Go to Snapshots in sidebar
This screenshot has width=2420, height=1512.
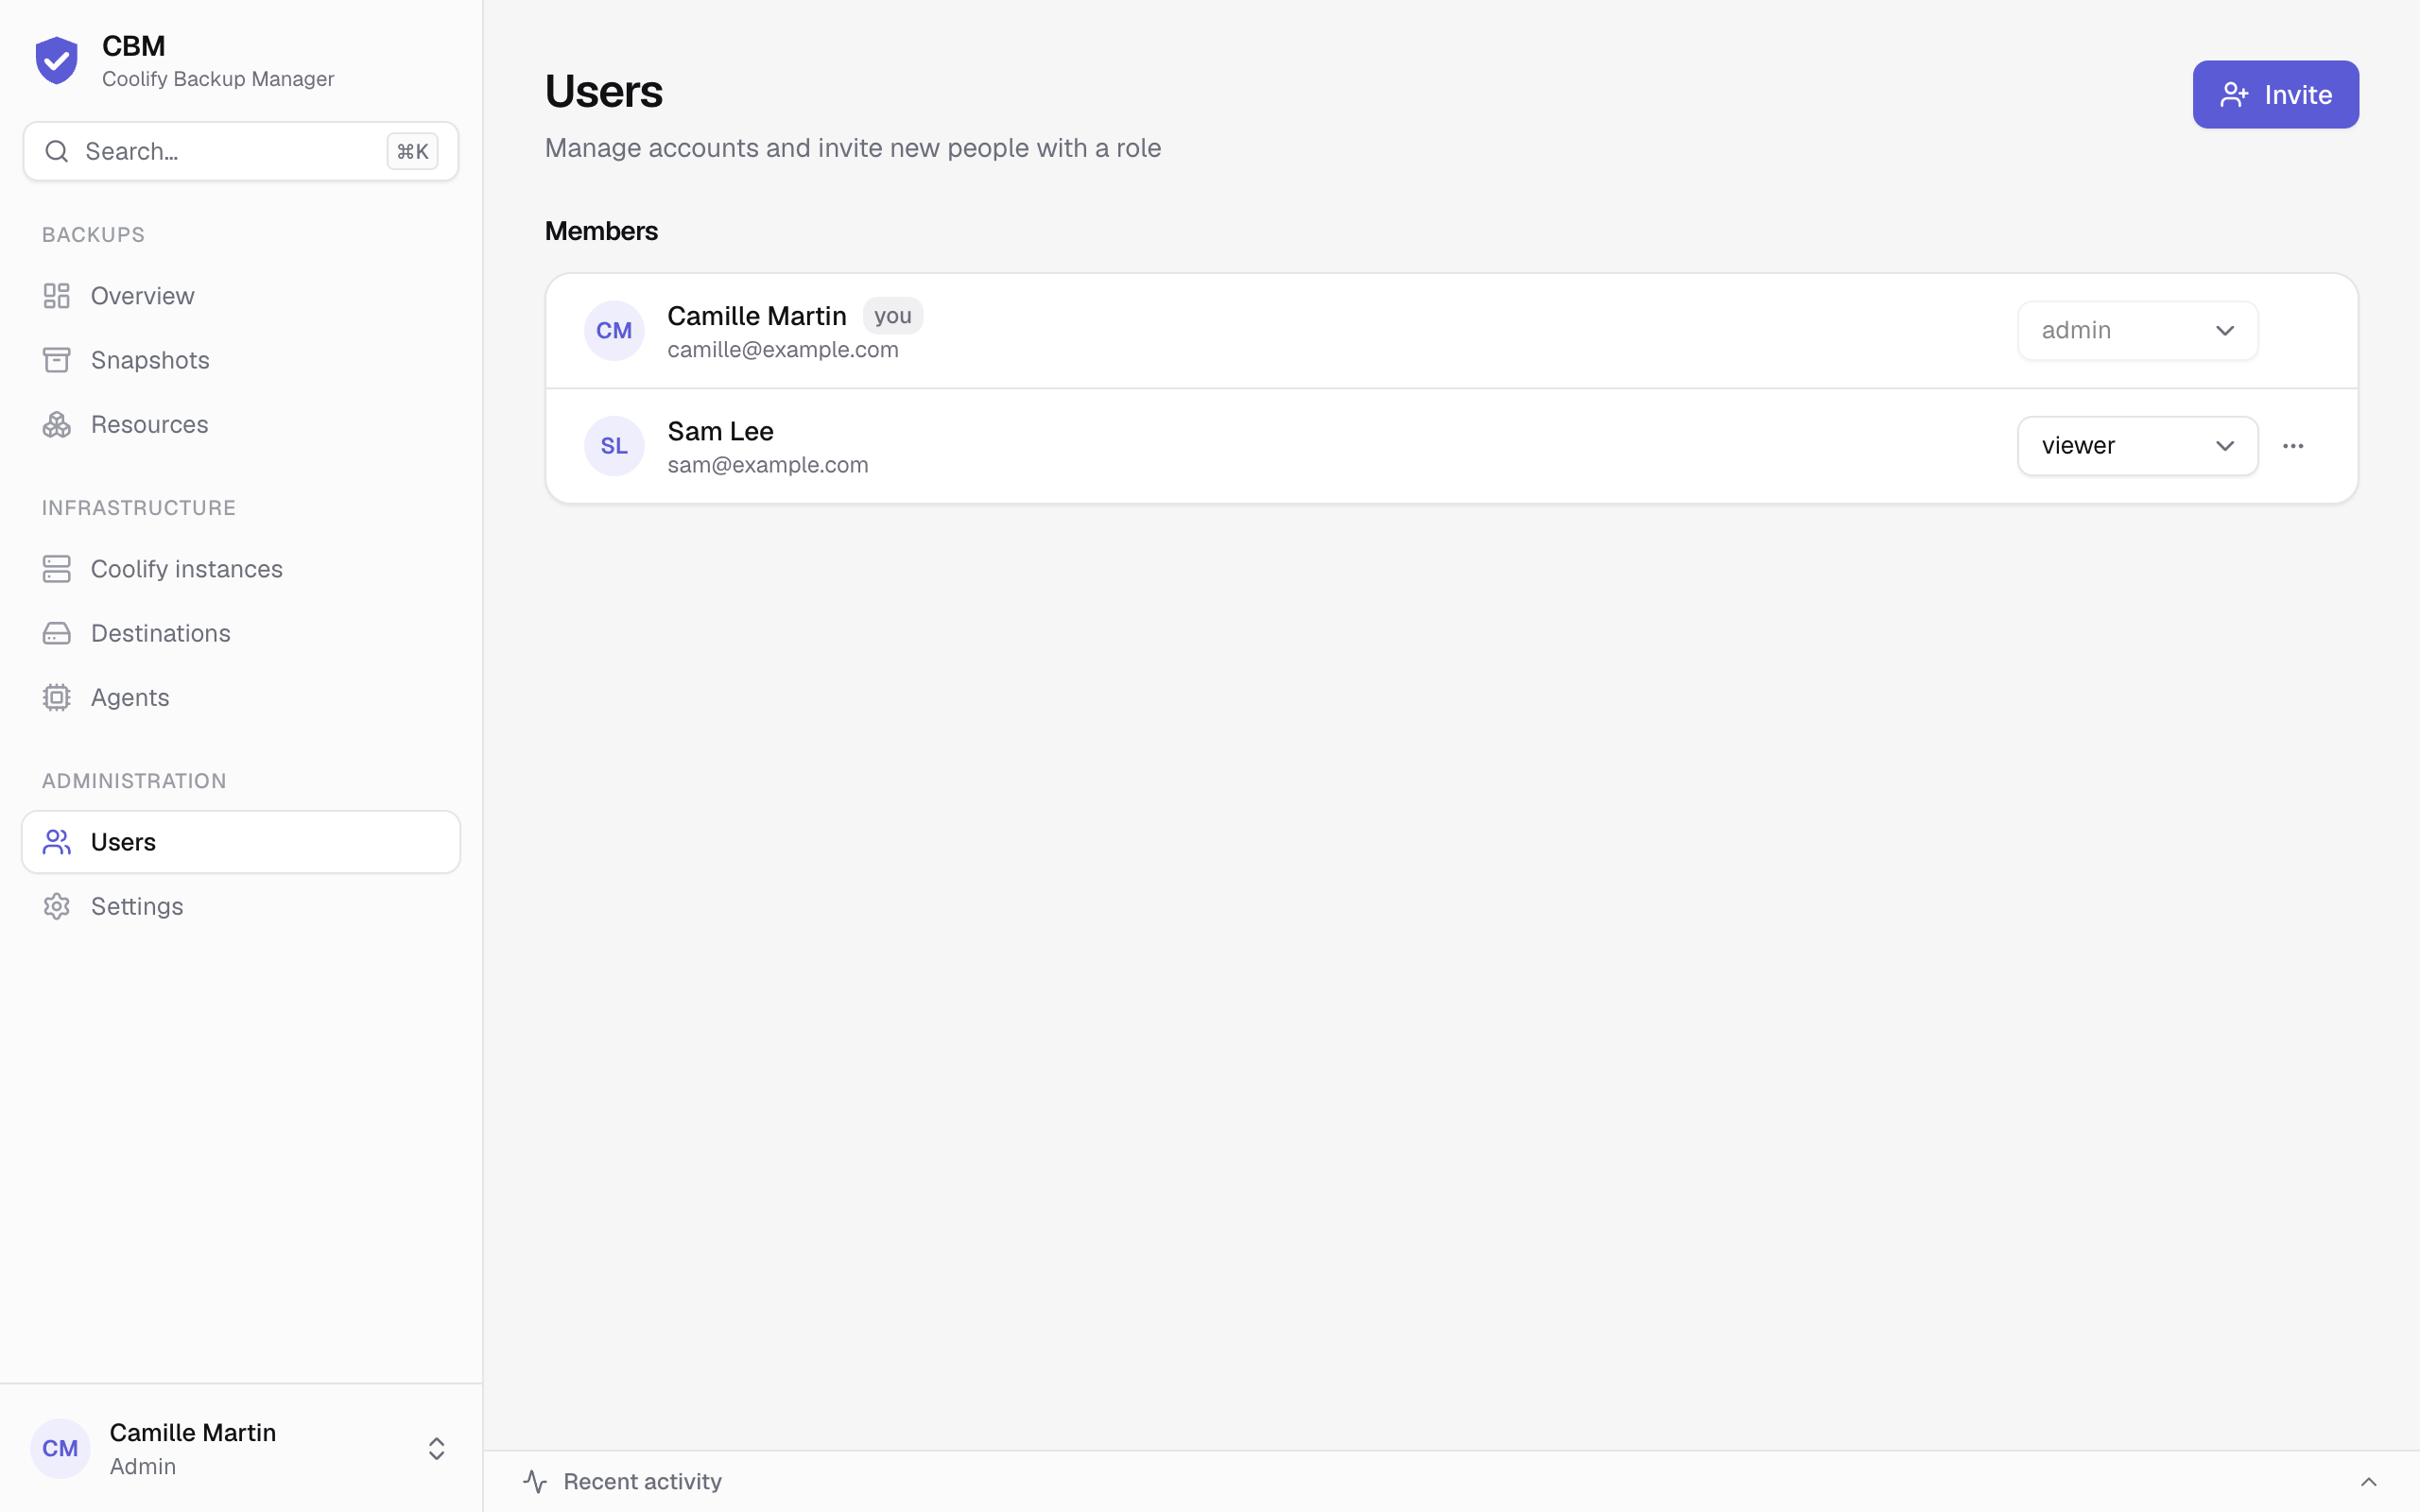(241, 360)
